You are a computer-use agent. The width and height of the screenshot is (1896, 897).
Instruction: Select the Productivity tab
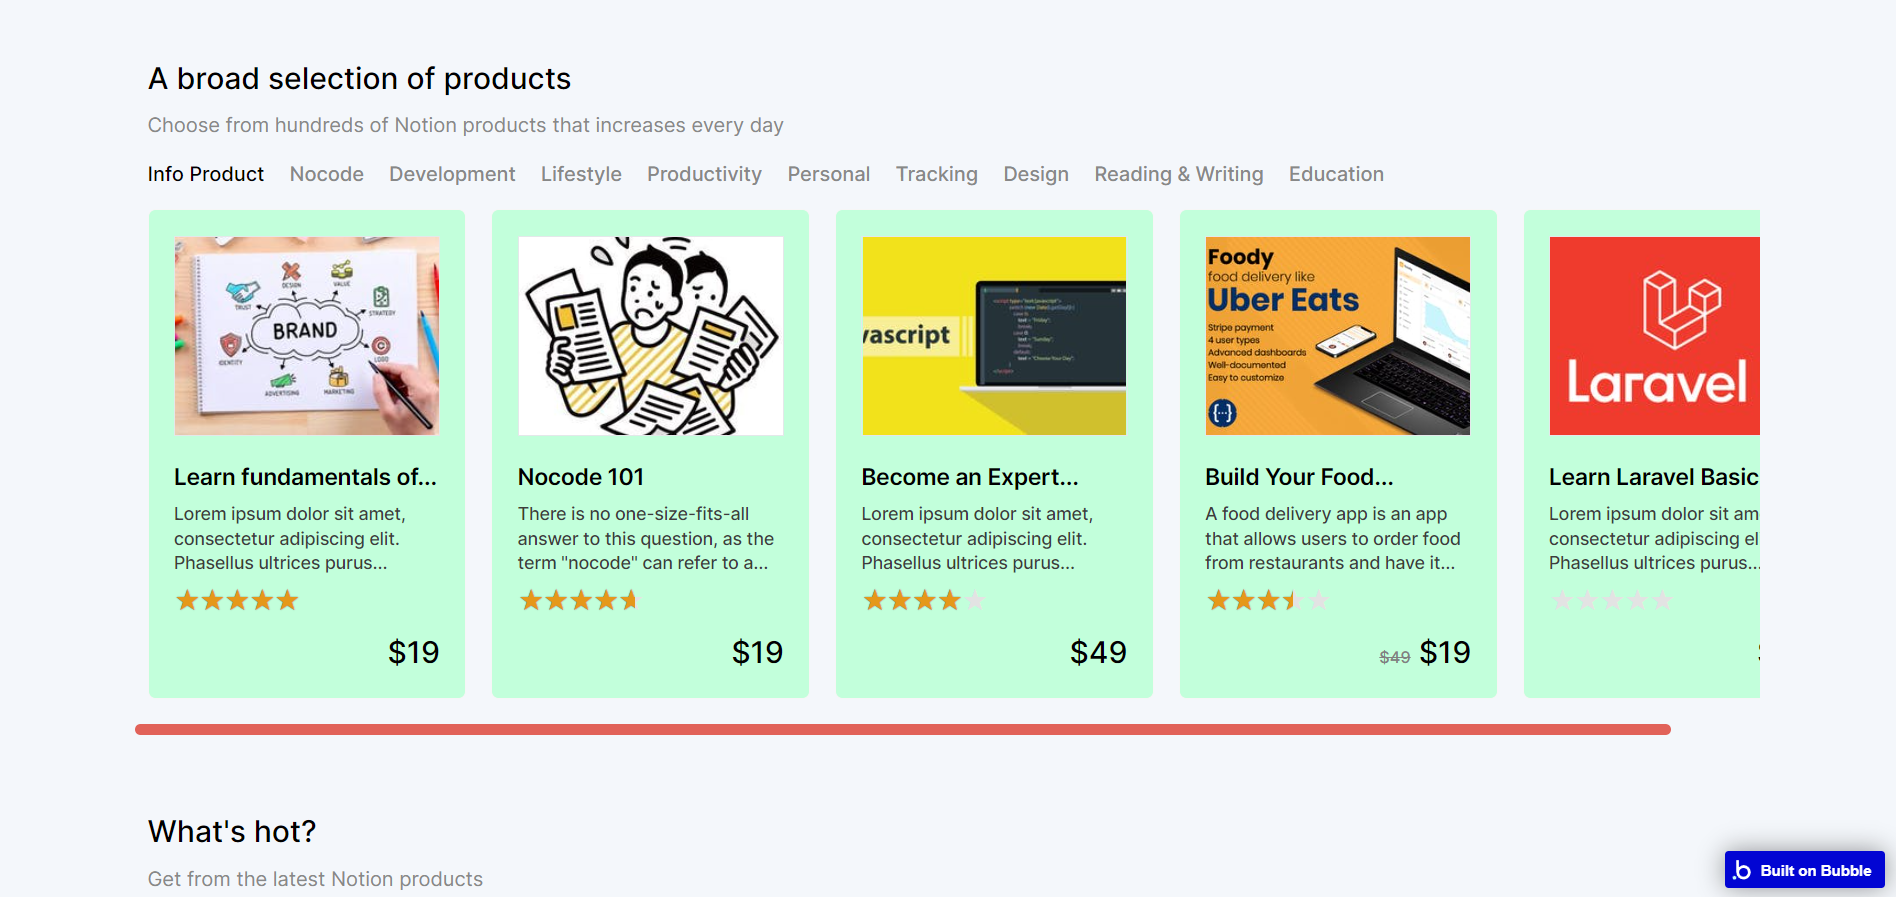(x=704, y=174)
